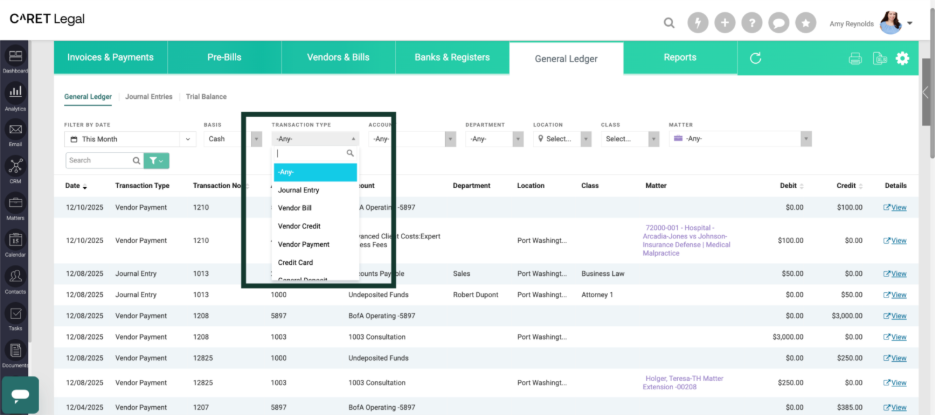Open the Hospital Arcadia-Jones matter link

tap(686, 241)
